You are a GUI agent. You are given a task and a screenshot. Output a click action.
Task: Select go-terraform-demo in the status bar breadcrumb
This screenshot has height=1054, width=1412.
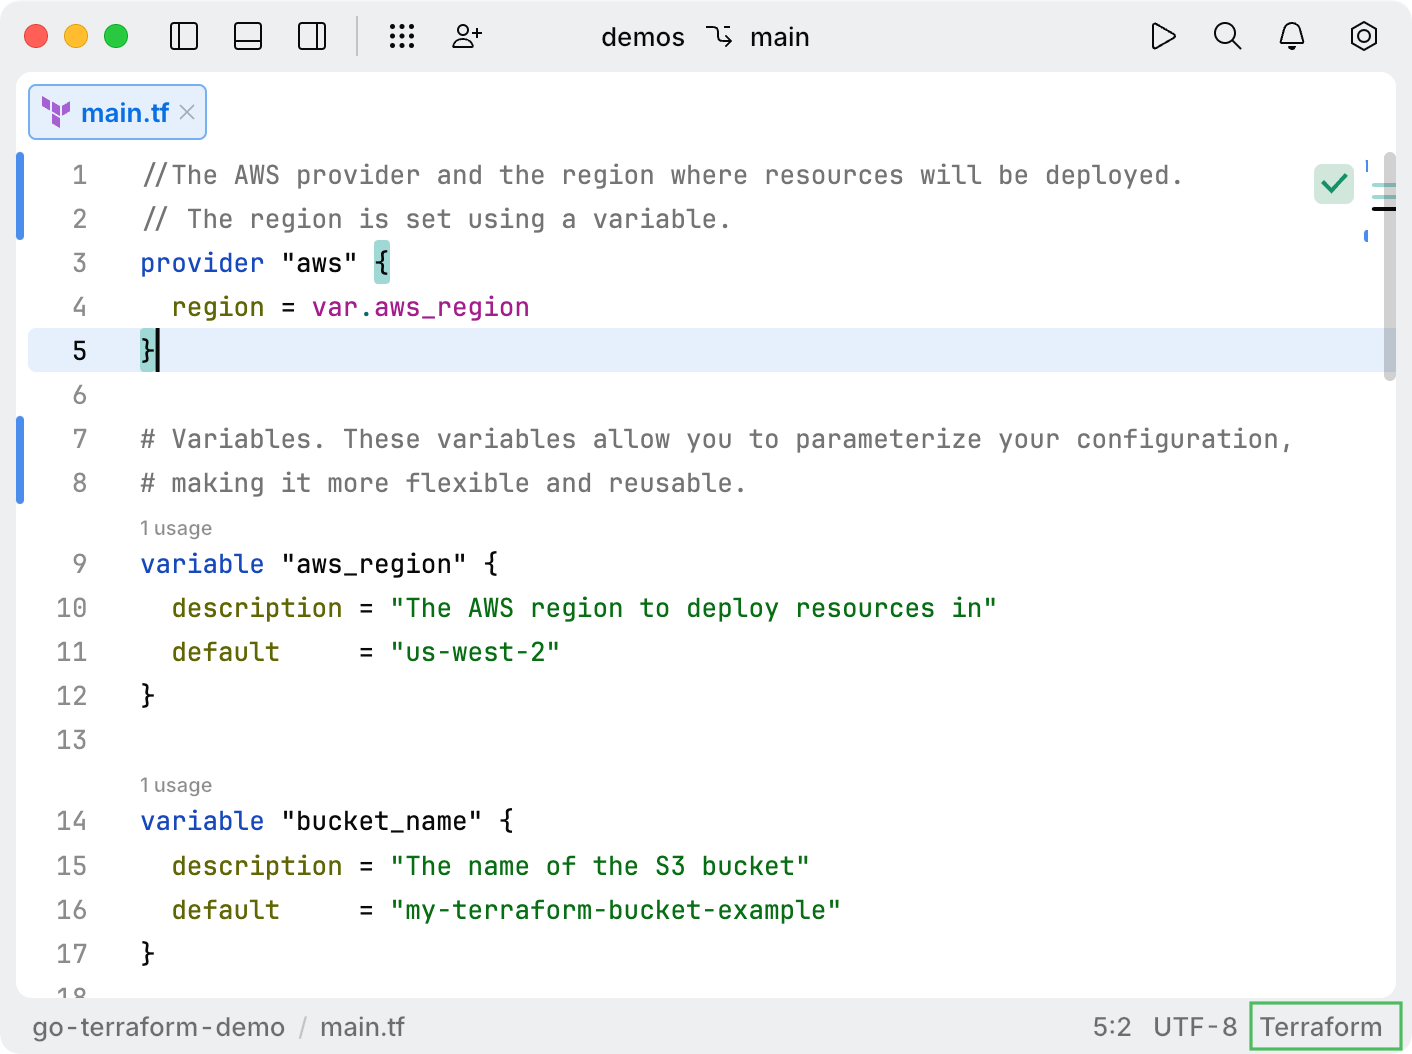coord(157,1026)
